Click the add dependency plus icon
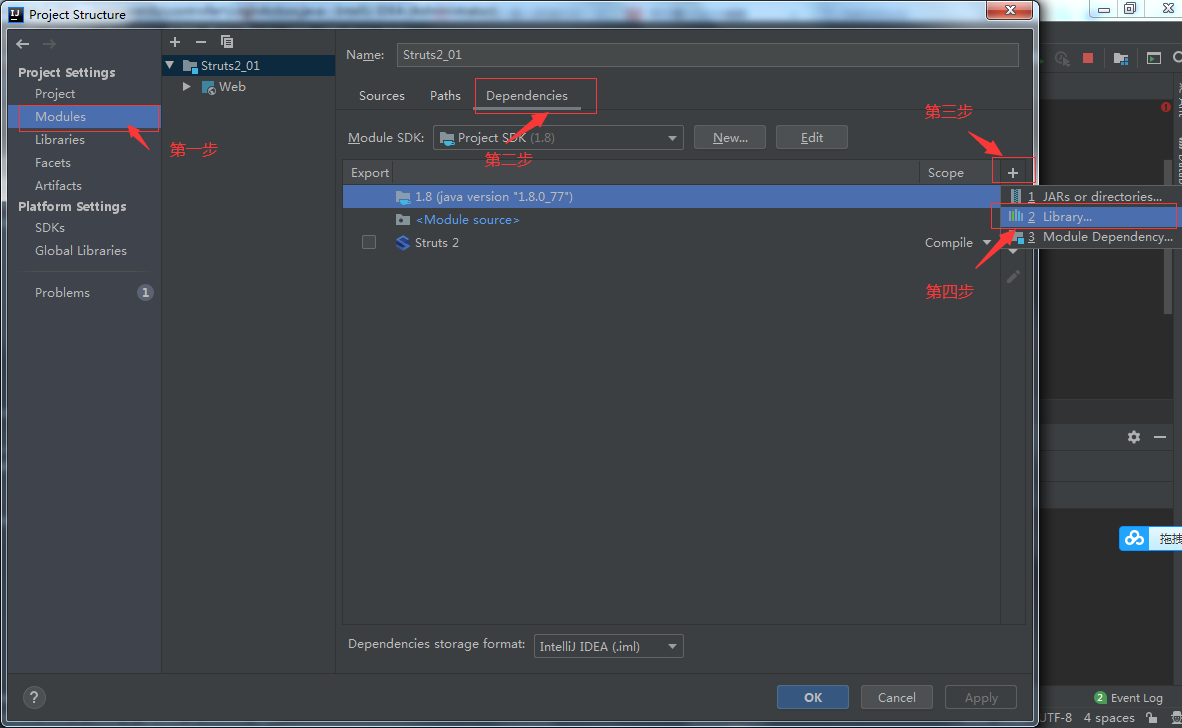Viewport: 1182px width, 728px height. (1012, 173)
